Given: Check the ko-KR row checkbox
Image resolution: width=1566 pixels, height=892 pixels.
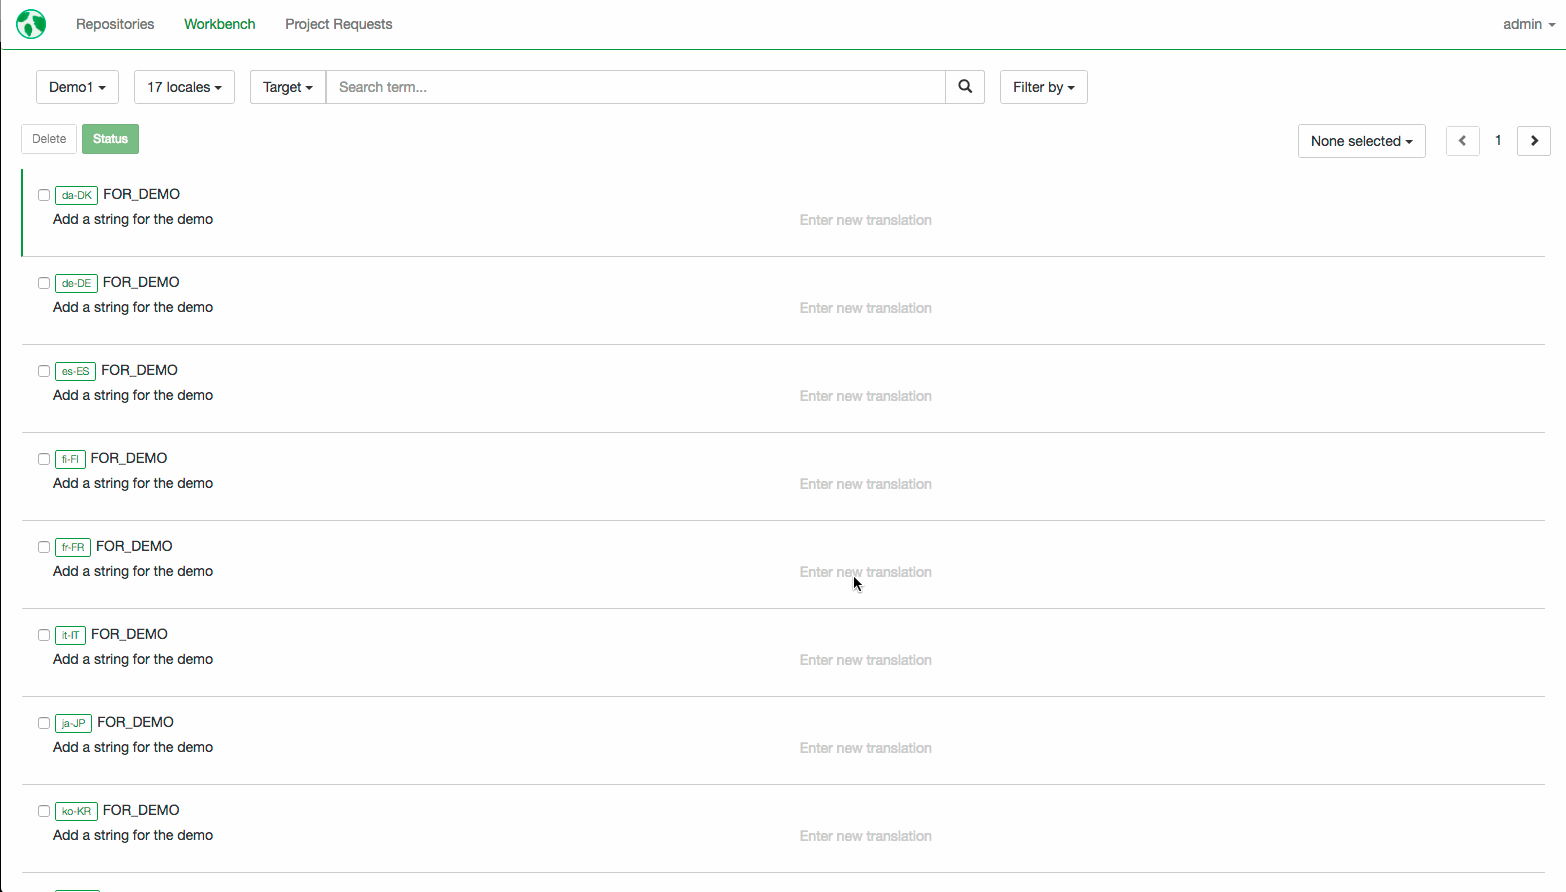Looking at the screenshot, I should tap(44, 811).
